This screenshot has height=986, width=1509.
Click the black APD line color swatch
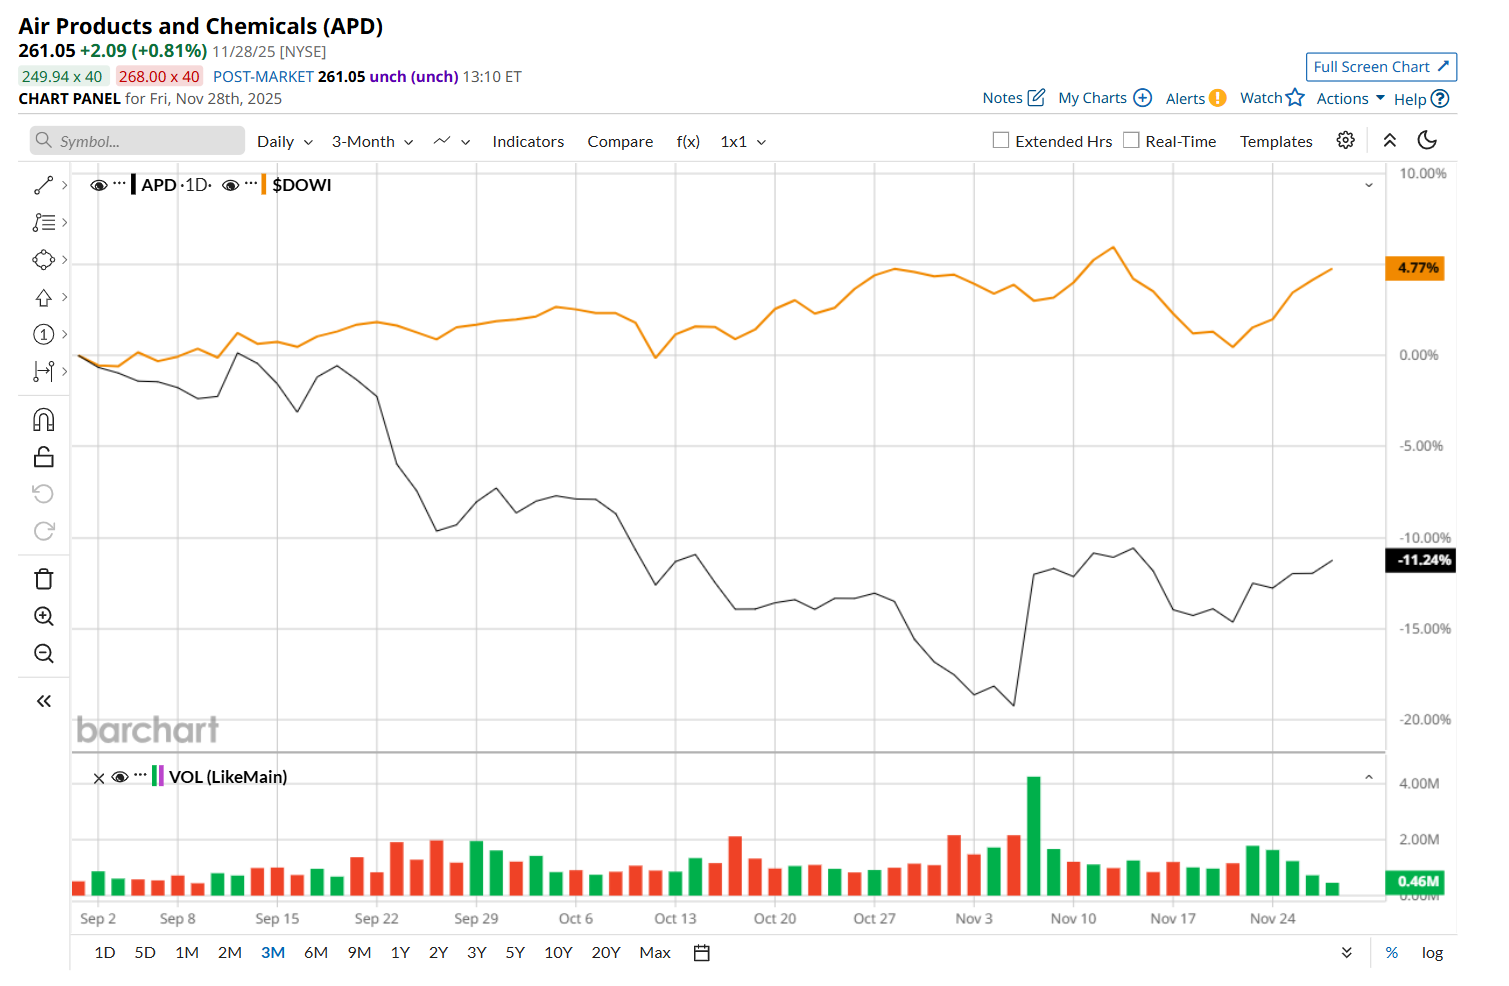134,185
